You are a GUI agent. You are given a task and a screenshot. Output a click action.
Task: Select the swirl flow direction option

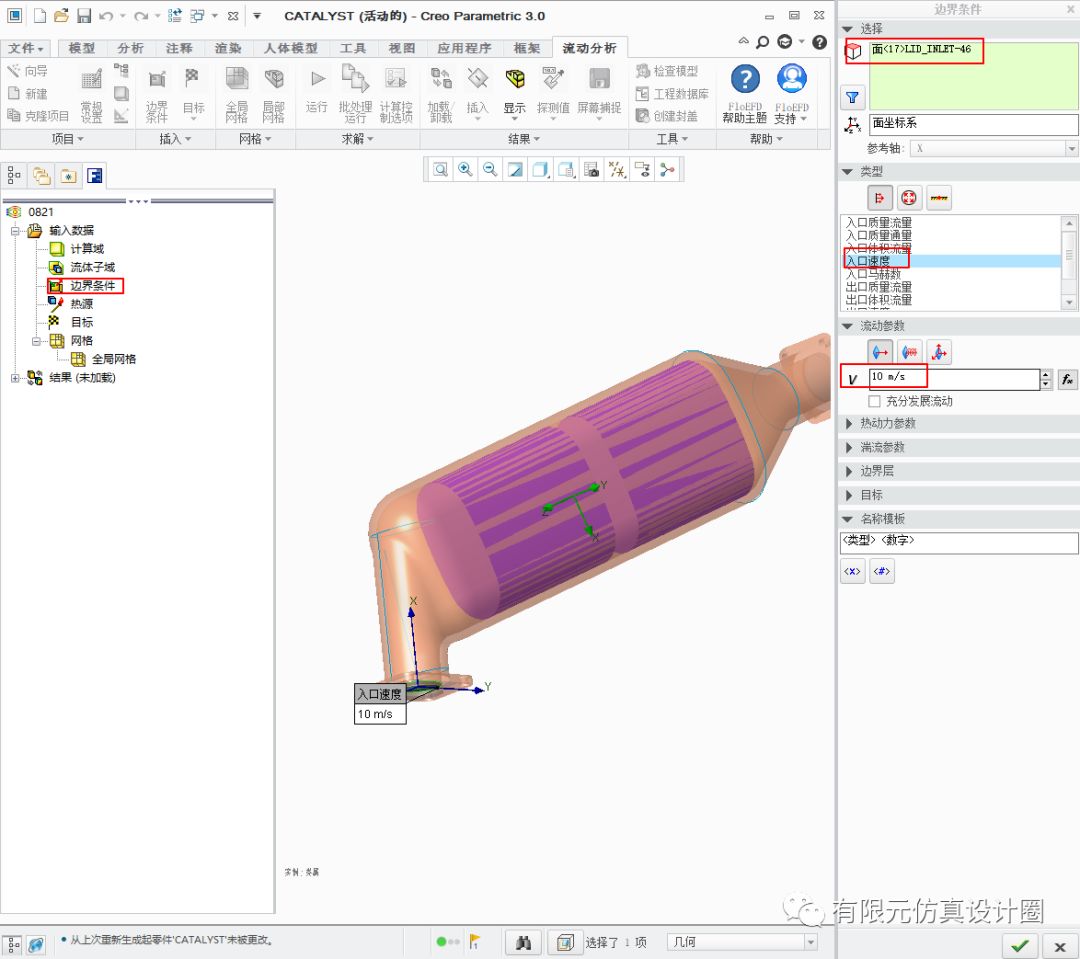point(909,351)
